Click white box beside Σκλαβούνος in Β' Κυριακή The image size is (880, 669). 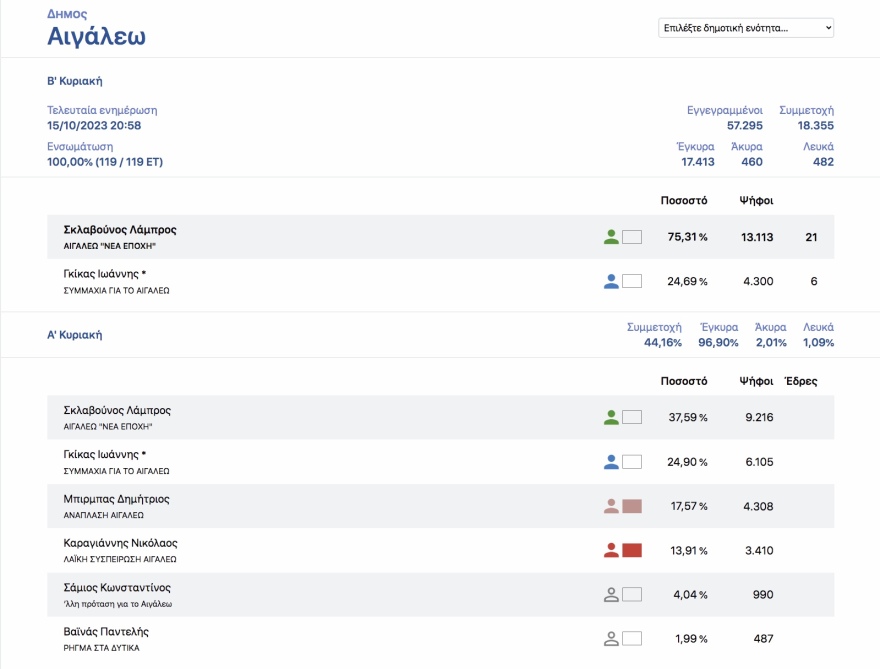[632, 237]
